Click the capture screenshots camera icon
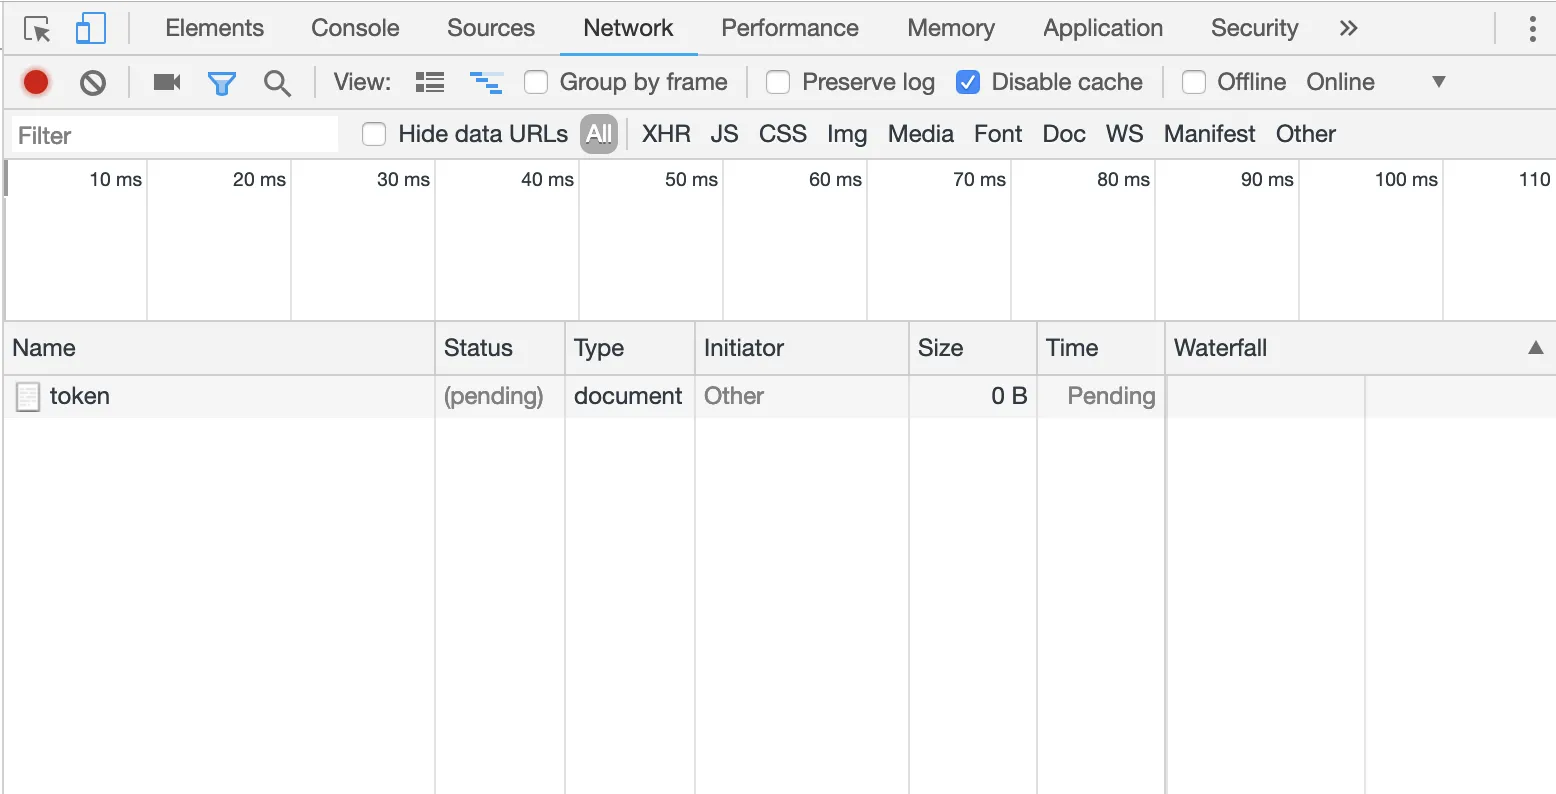The width and height of the screenshot is (1556, 794). click(166, 82)
